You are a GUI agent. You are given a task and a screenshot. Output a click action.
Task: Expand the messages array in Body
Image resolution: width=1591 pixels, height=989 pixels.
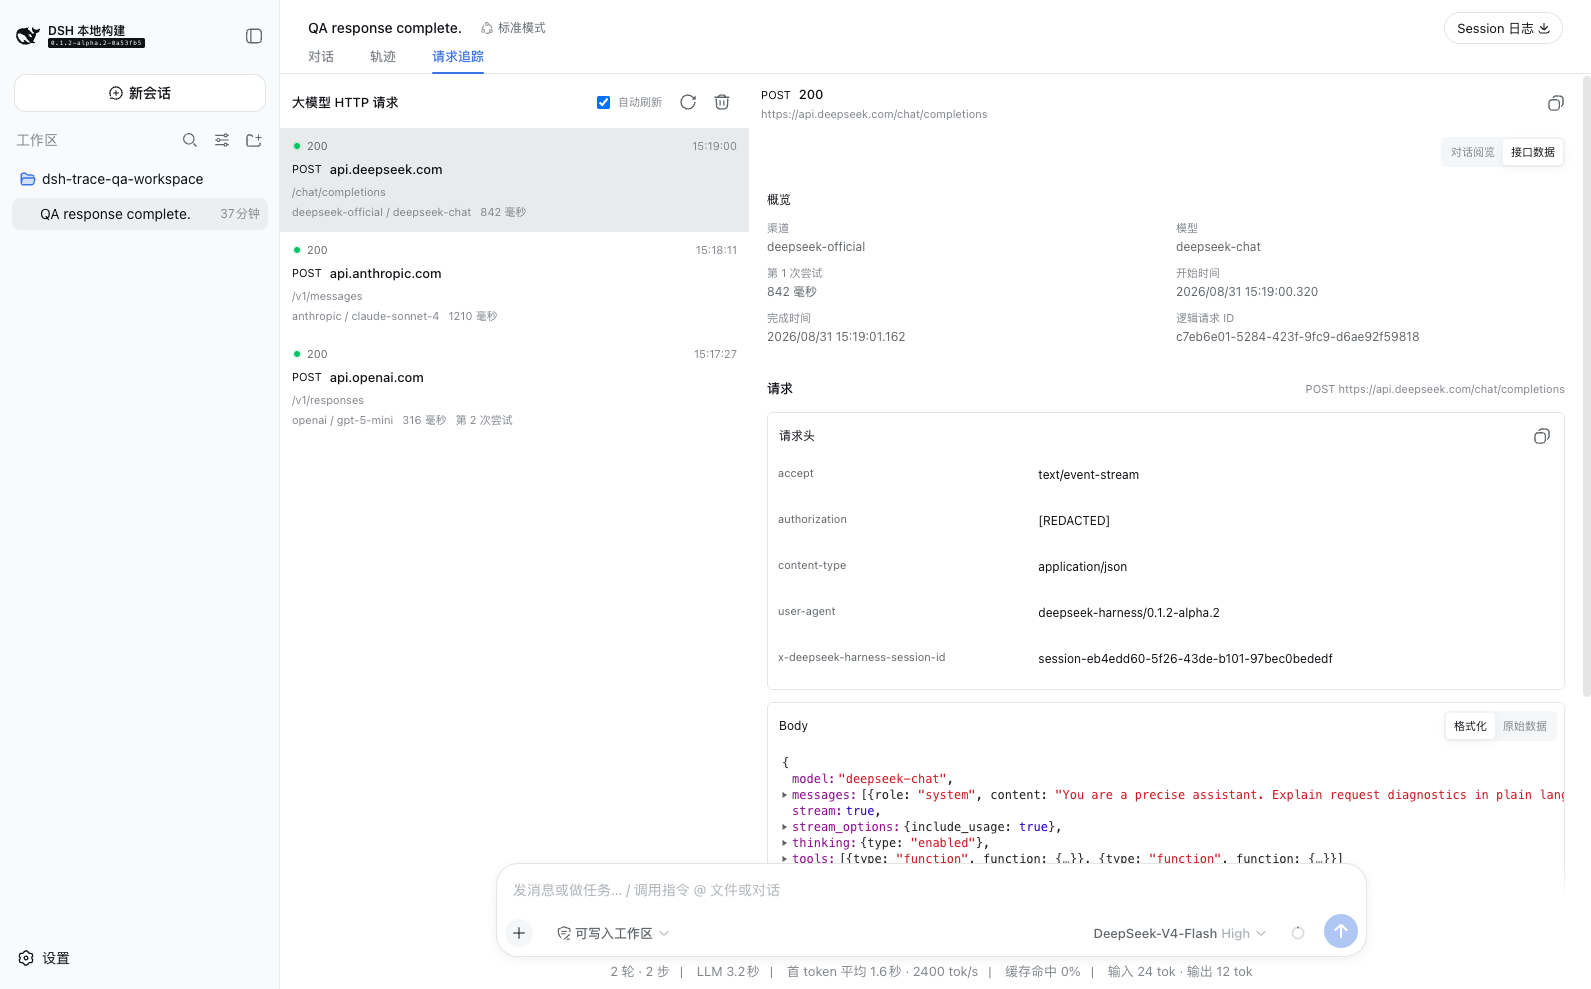[x=785, y=795]
